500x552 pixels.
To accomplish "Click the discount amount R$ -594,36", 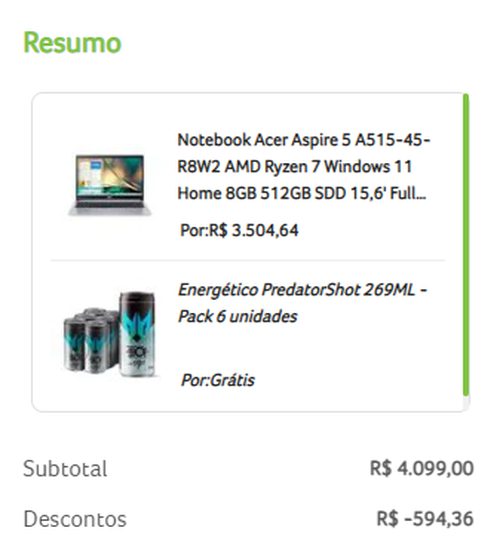I will tap(425, 519).
